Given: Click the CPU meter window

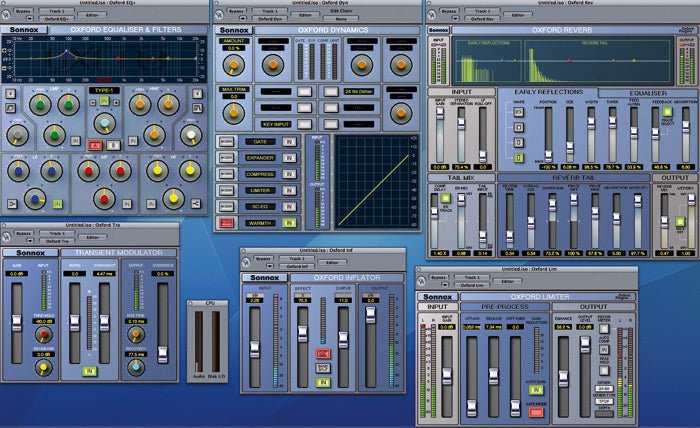Looking at the screenshot, I should coord(207,341).
